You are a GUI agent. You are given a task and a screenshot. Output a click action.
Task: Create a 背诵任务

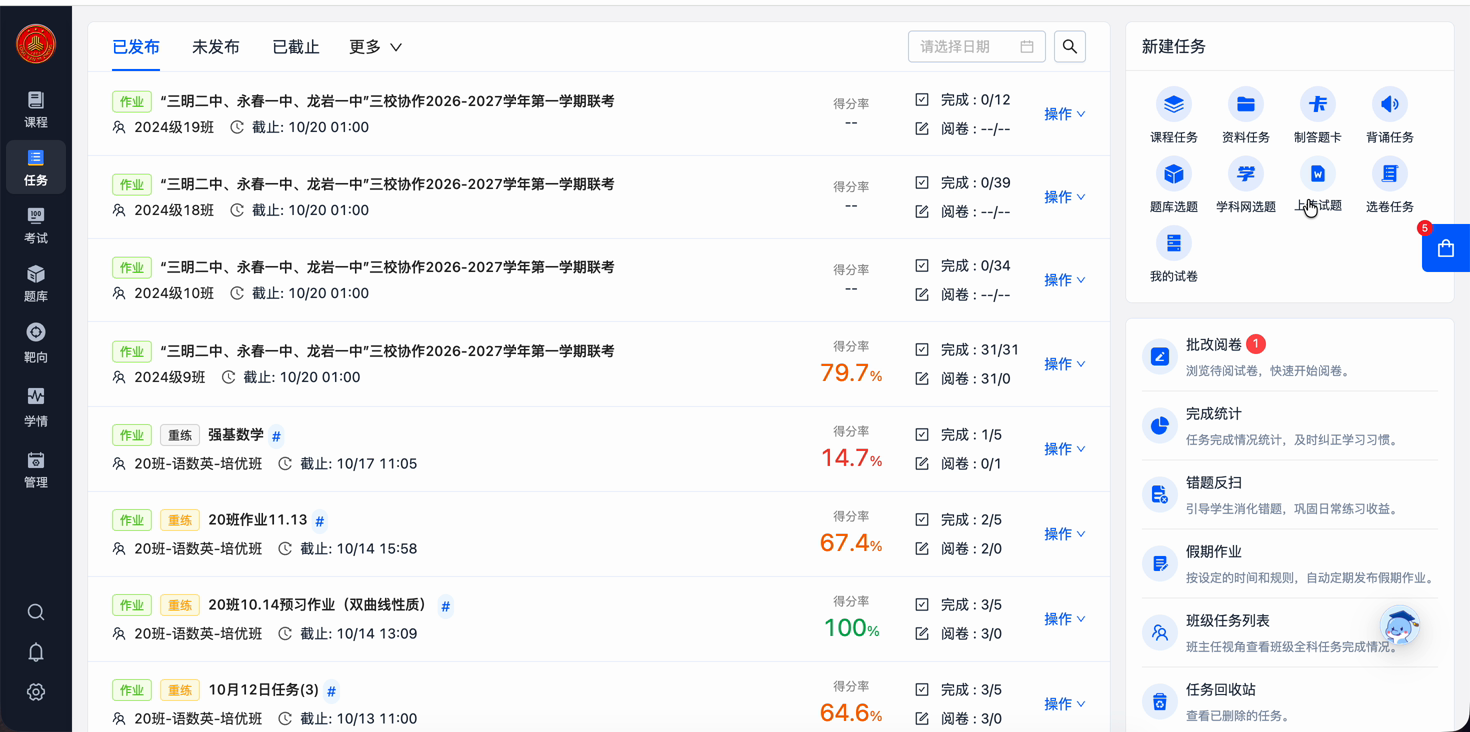point(1390,116)
